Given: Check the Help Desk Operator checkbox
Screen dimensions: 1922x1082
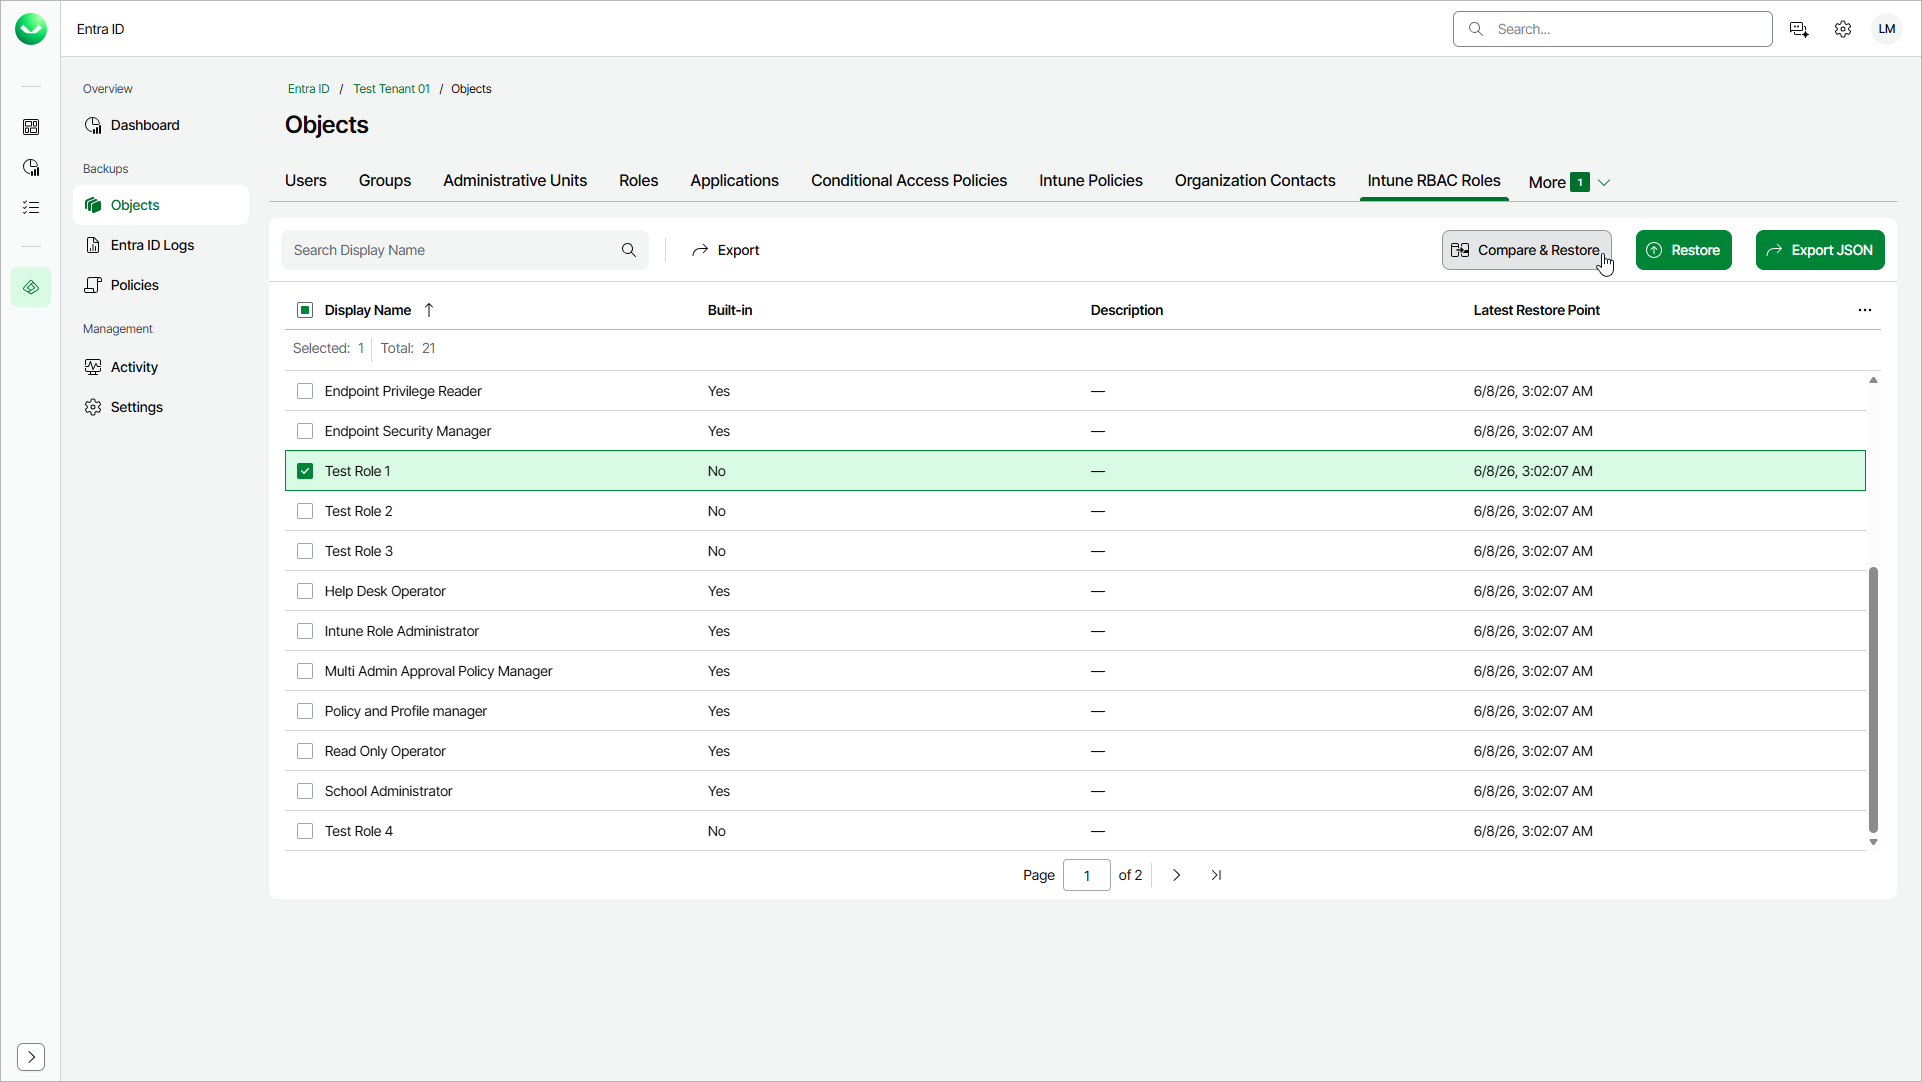Looking at the screenshot, I should [x=305, y=591].
